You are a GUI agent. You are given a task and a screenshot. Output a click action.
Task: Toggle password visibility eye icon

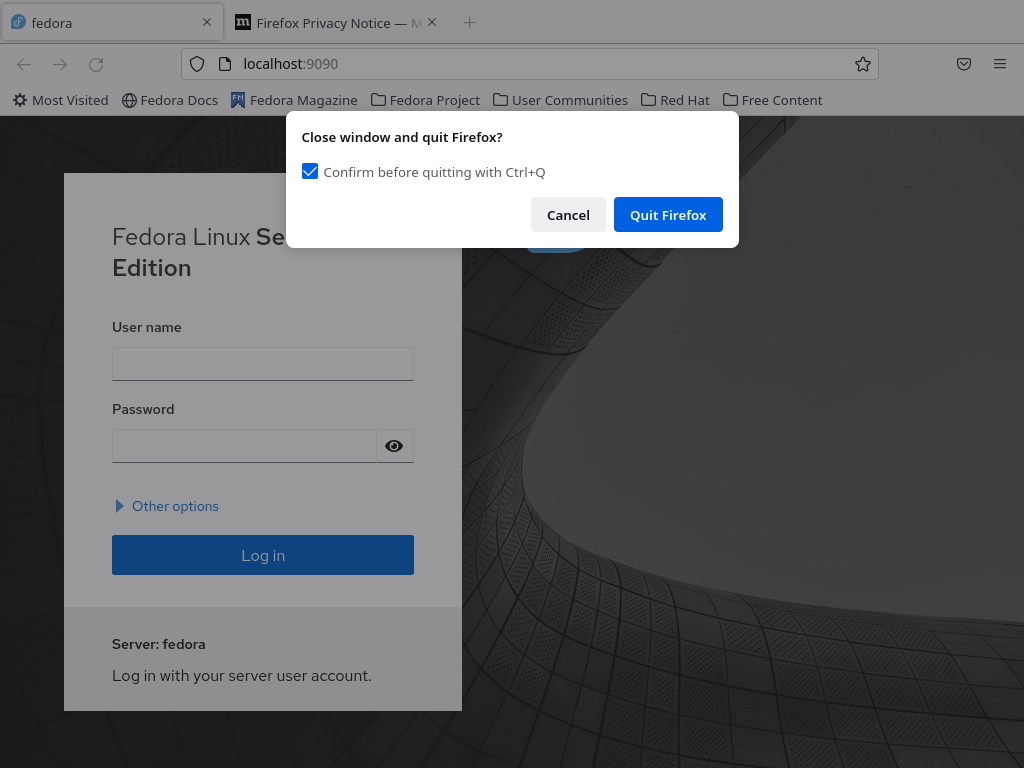tap(394, 446)
